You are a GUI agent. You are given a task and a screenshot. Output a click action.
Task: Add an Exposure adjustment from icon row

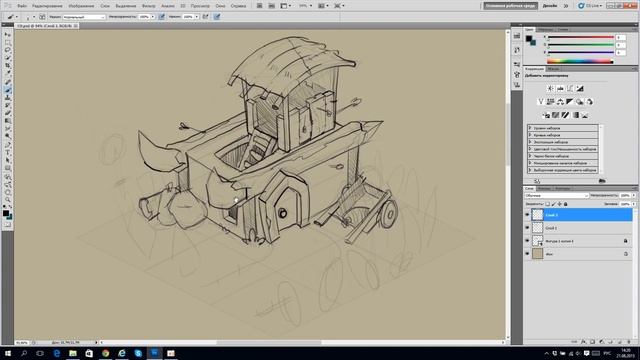tap(580, 89)
